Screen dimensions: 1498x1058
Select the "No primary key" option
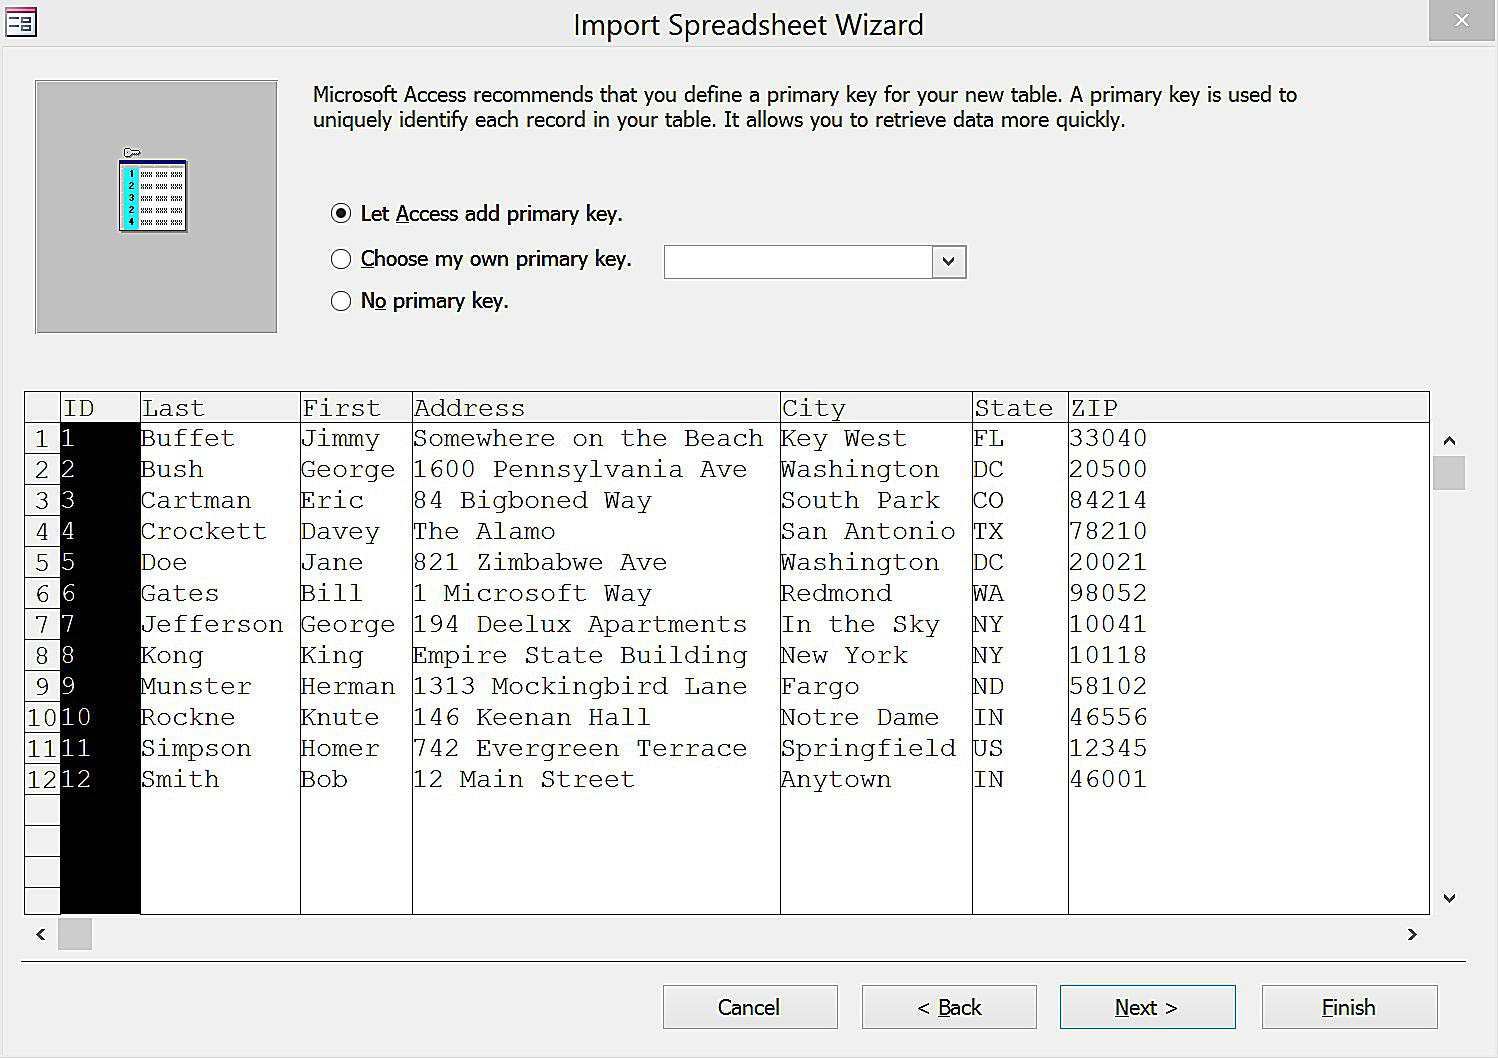pos(341,300)
